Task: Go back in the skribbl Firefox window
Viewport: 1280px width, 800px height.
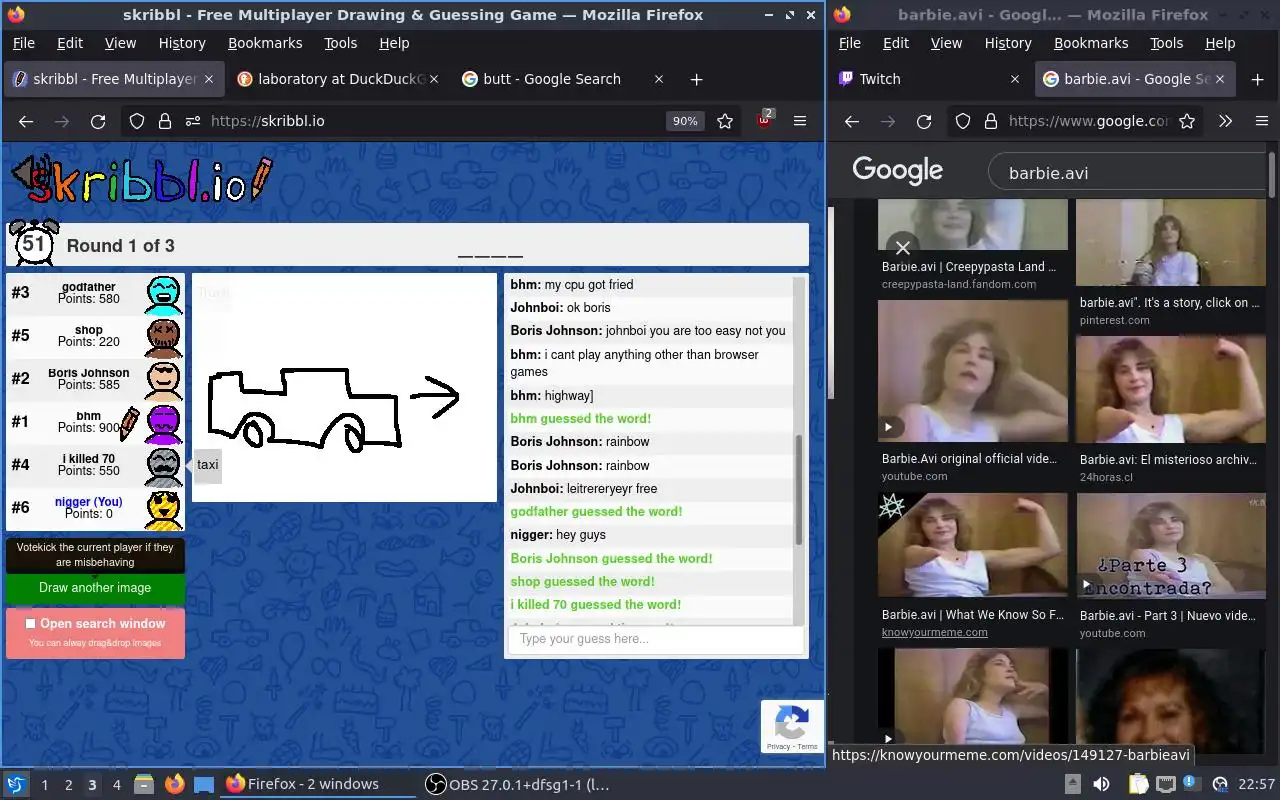Action: (x=26, y=121)
